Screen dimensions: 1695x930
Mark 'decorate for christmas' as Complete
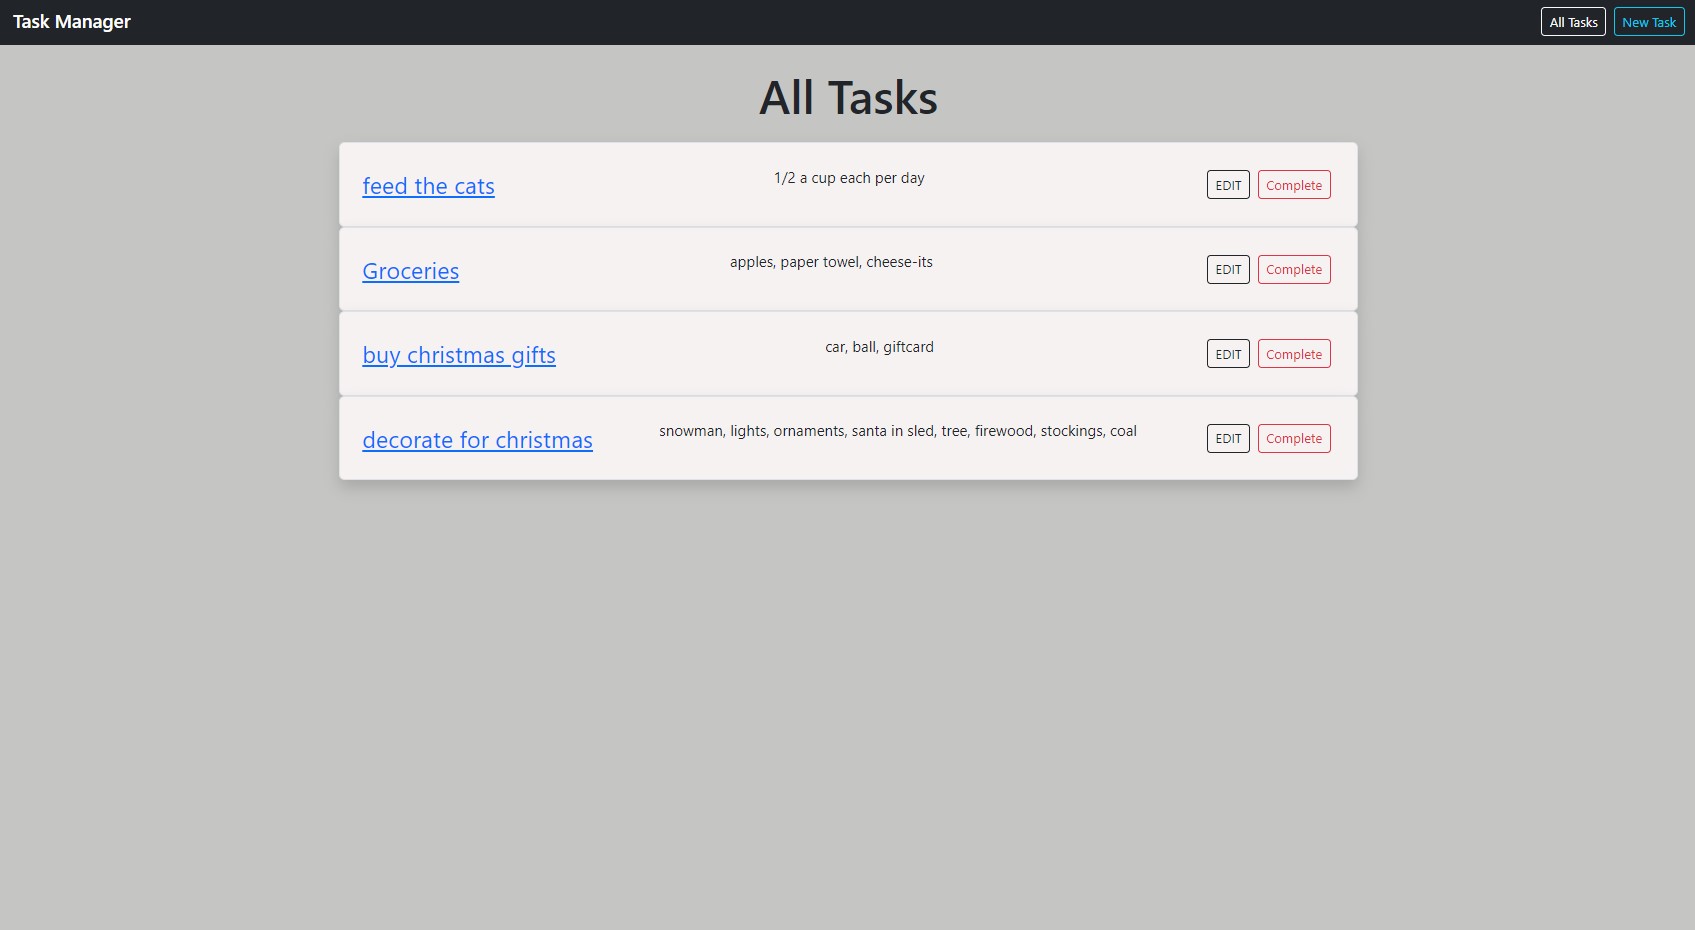tap(1294, 438)
